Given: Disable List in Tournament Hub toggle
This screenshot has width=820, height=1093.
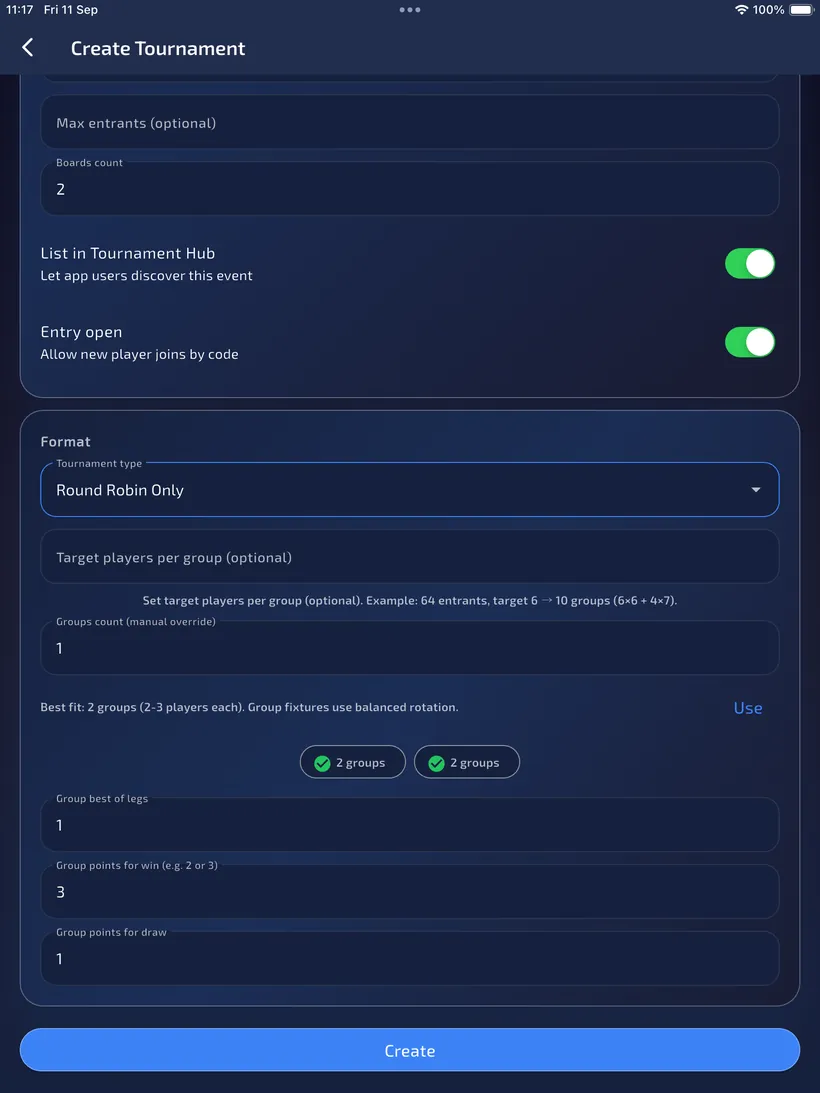Looking at the screenshot, I should coord(750,263).
